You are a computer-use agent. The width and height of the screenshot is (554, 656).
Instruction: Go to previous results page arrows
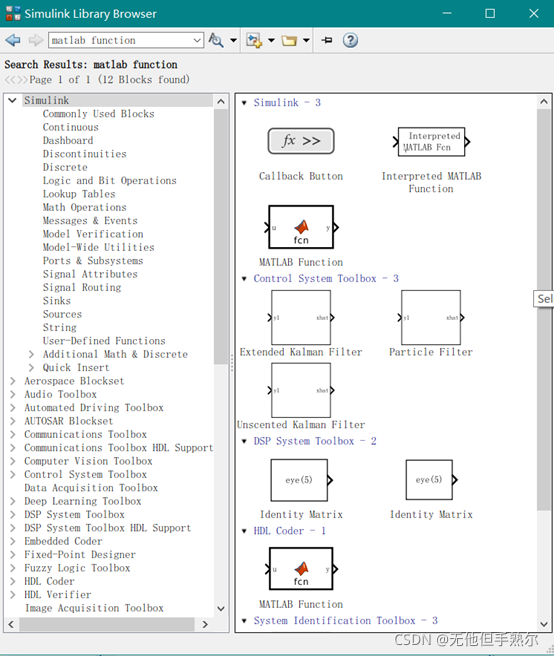(x=10, y=79)
